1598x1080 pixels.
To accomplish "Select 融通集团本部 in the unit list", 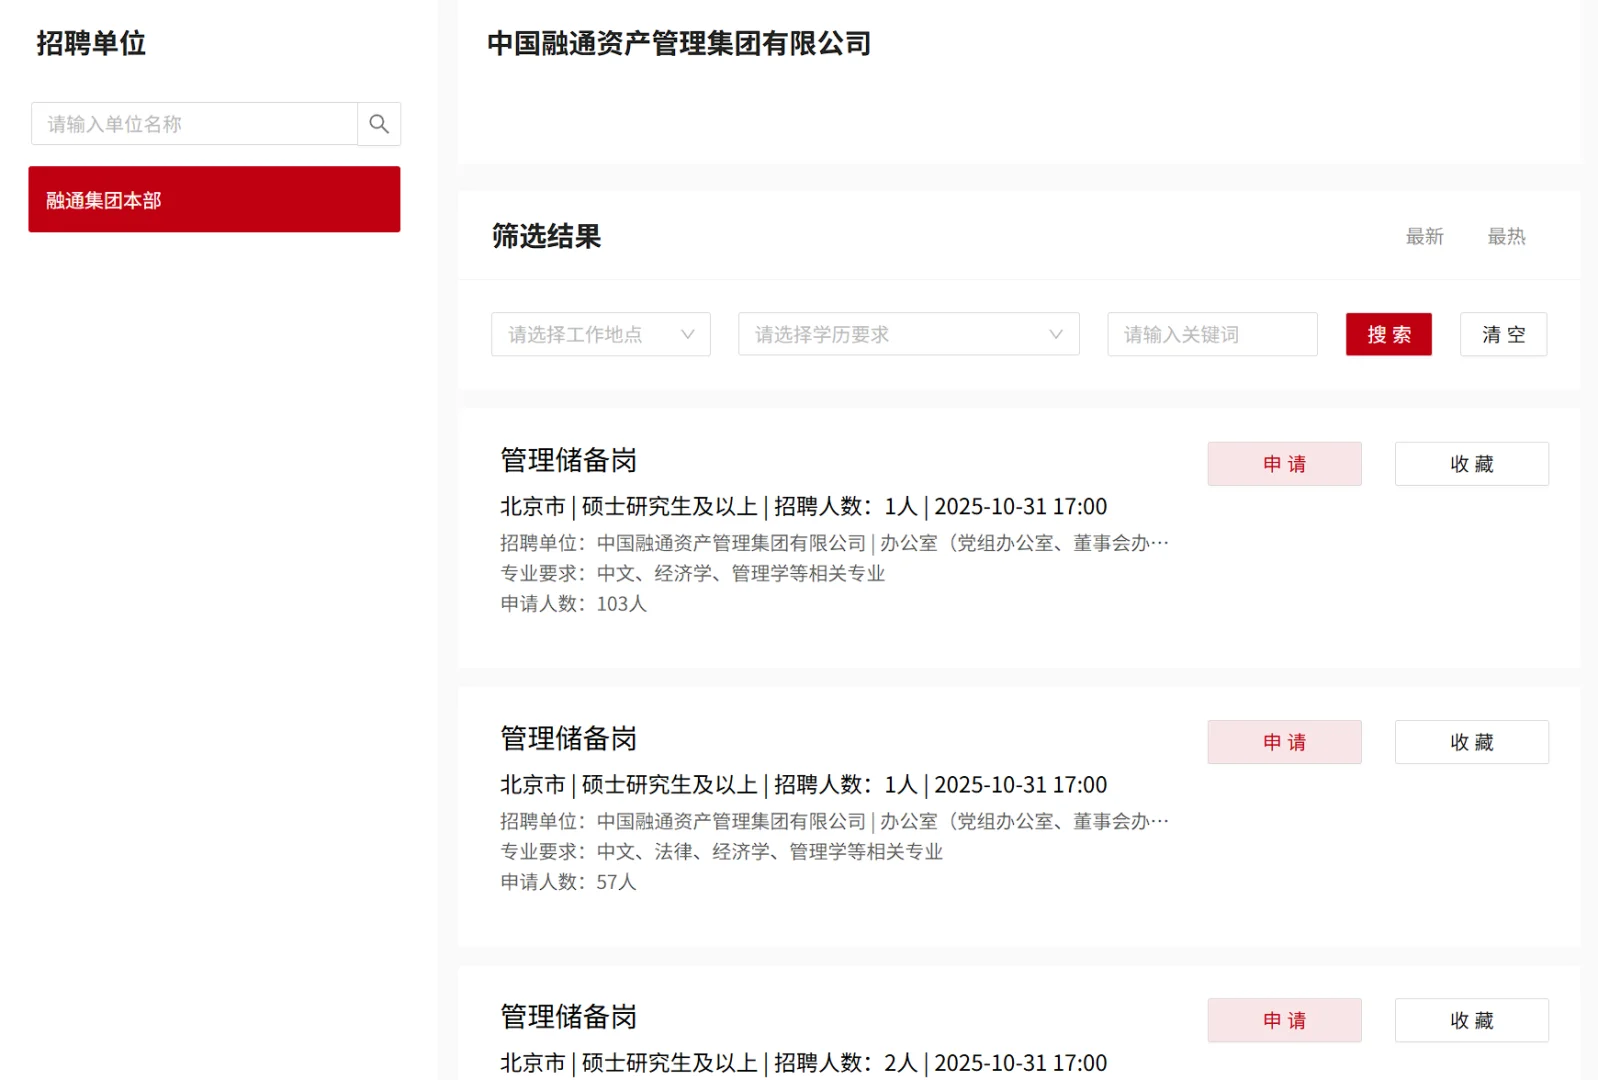I will 214,199.
